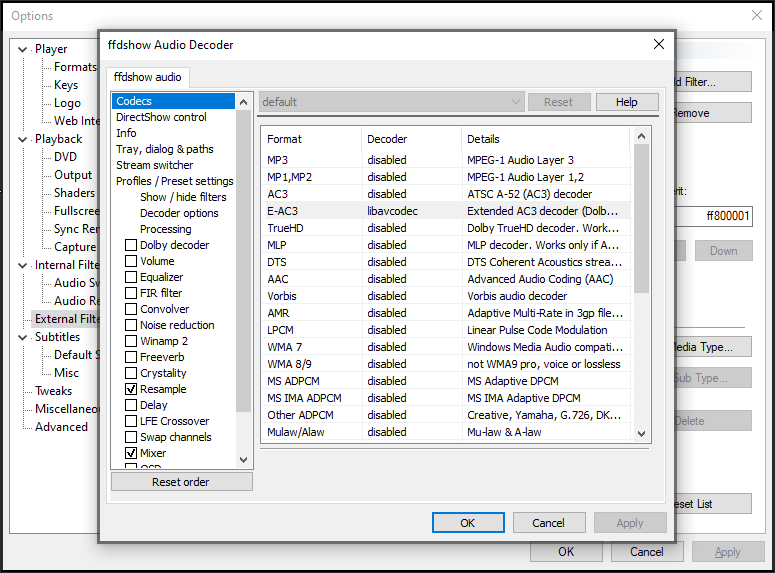775x573 pixels.
Task: Check the Winamp 2 box
Action: (x=131, y=341)
